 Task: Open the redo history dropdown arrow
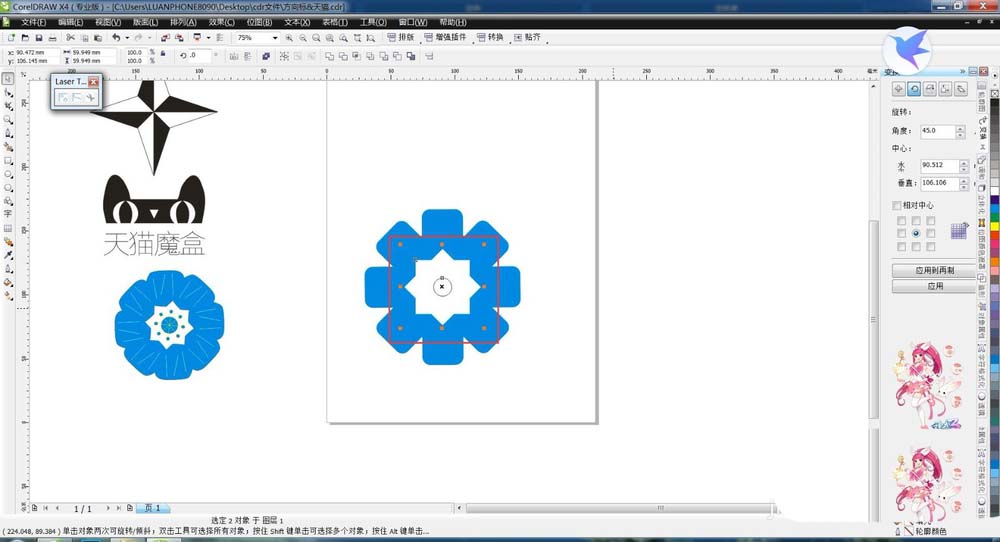(149, 38)
